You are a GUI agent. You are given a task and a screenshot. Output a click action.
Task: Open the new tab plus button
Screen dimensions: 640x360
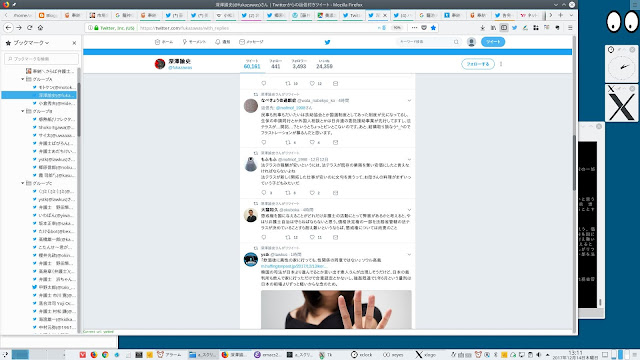click(x=560, y=15)
